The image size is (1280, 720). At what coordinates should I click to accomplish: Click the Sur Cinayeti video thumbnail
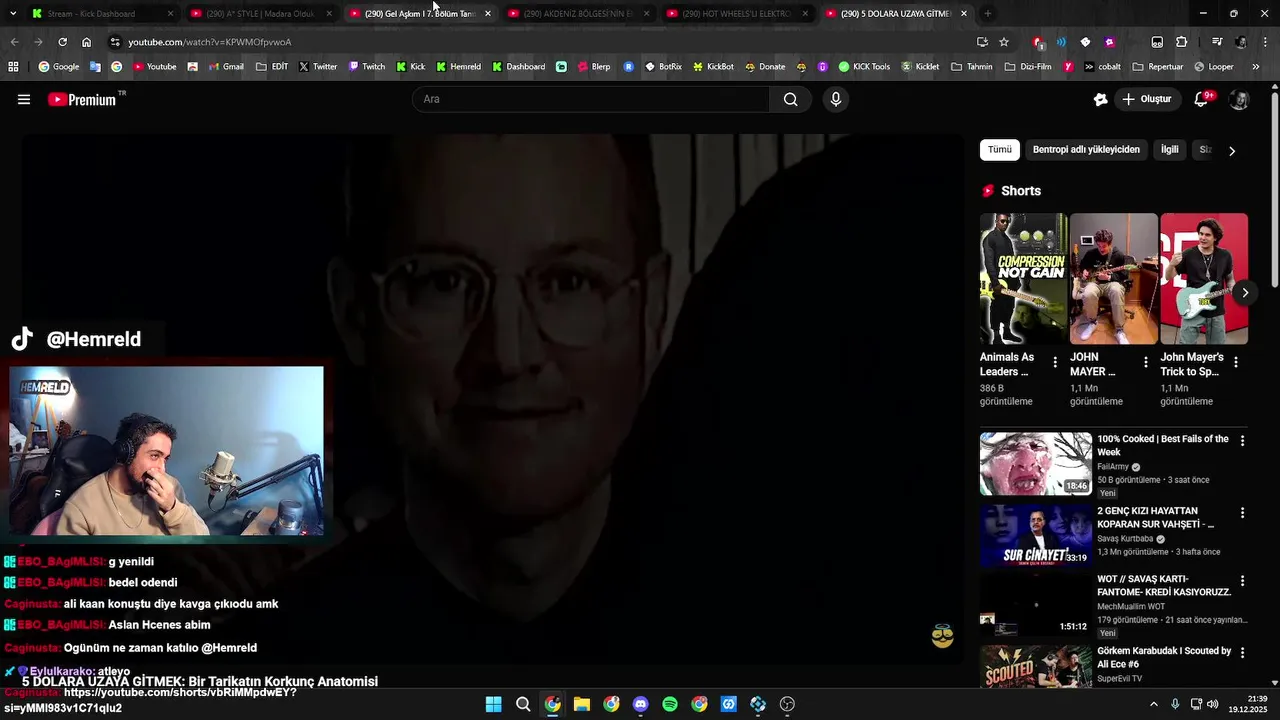point(1036,536)
